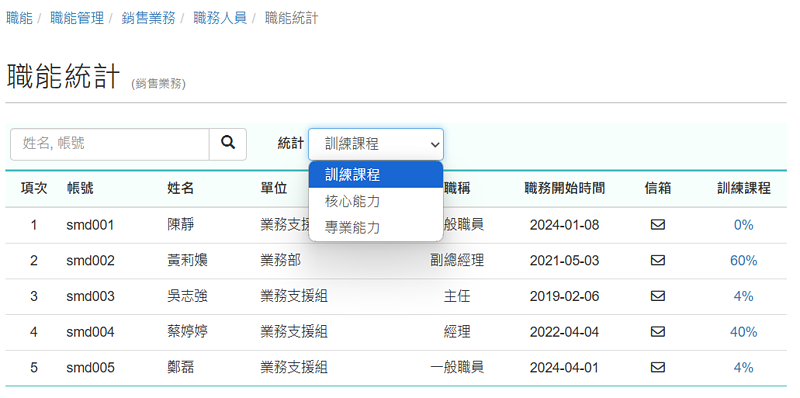800x398 pixels.
Task: Click the magnifier search button
Action: pos(228,144)
